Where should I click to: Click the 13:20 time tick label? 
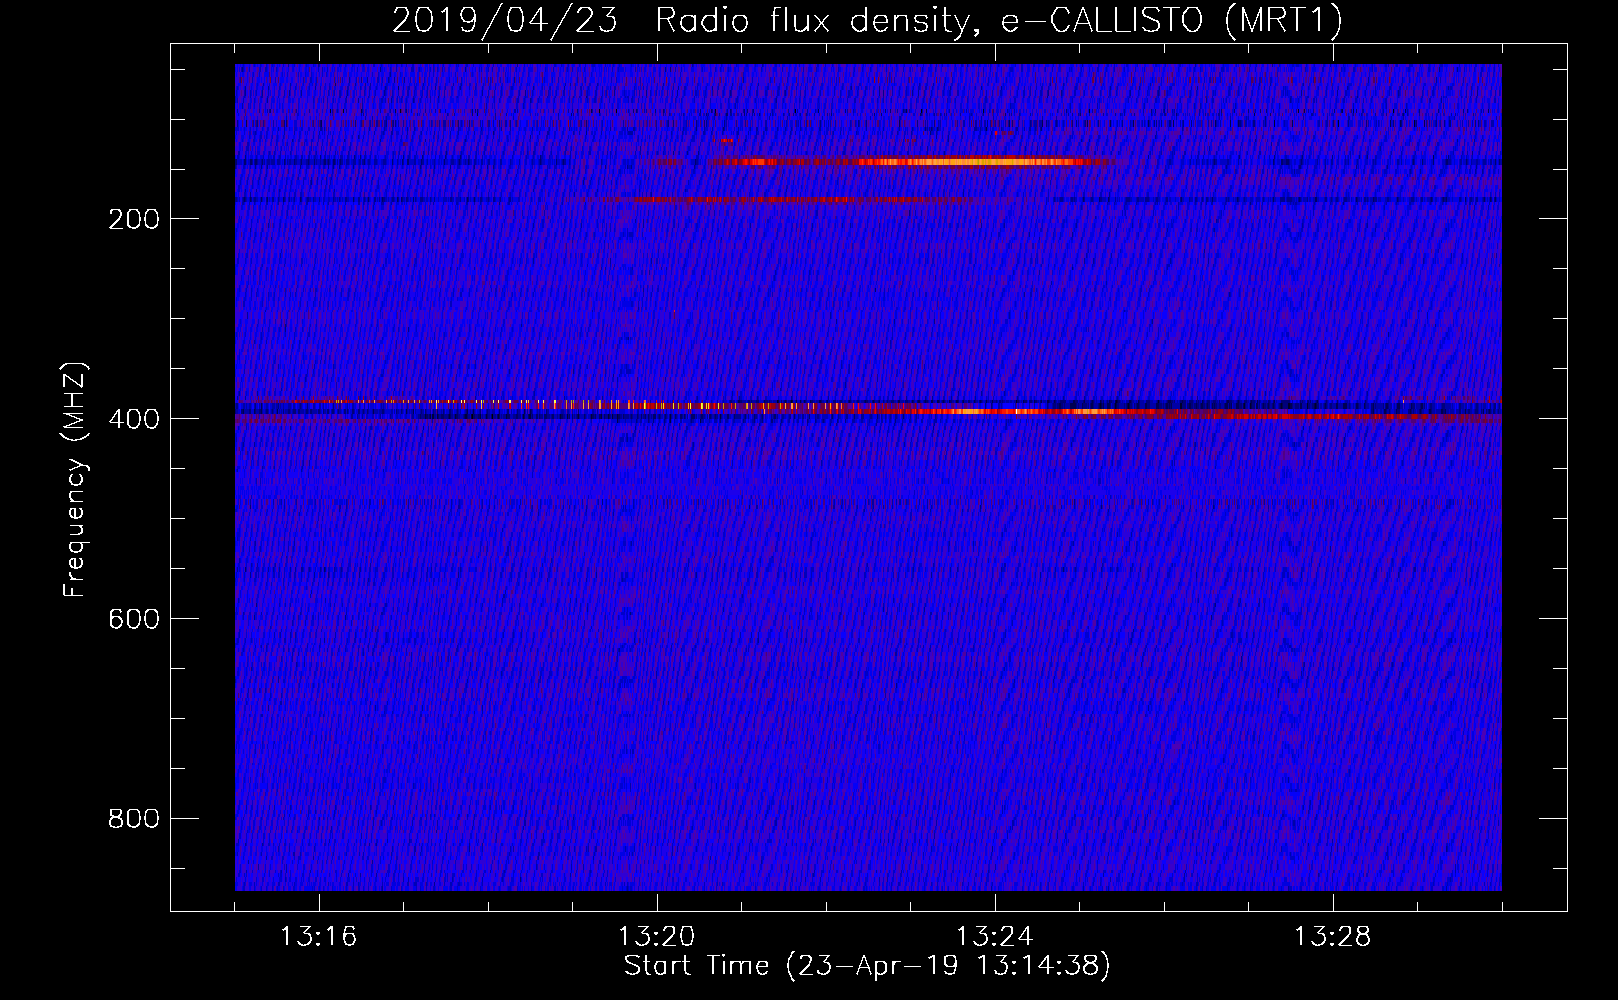pyautogui.click(x=656, y=937)
